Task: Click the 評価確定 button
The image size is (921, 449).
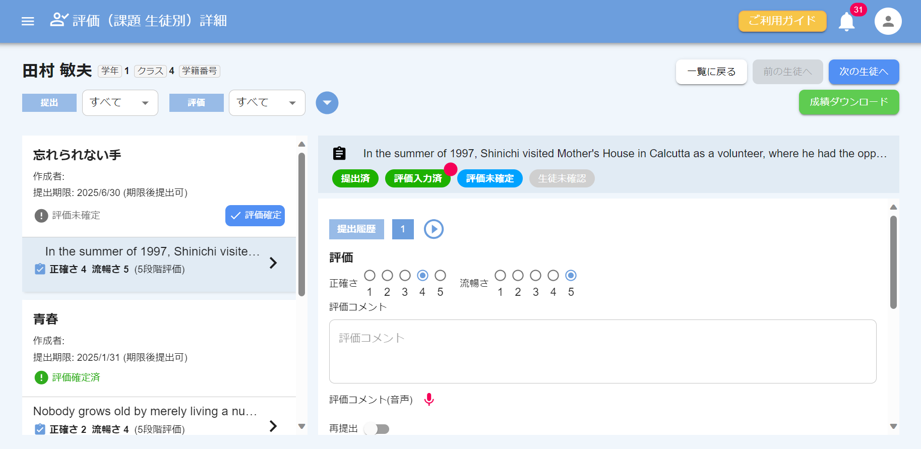Action: click(x=255, y=216)
